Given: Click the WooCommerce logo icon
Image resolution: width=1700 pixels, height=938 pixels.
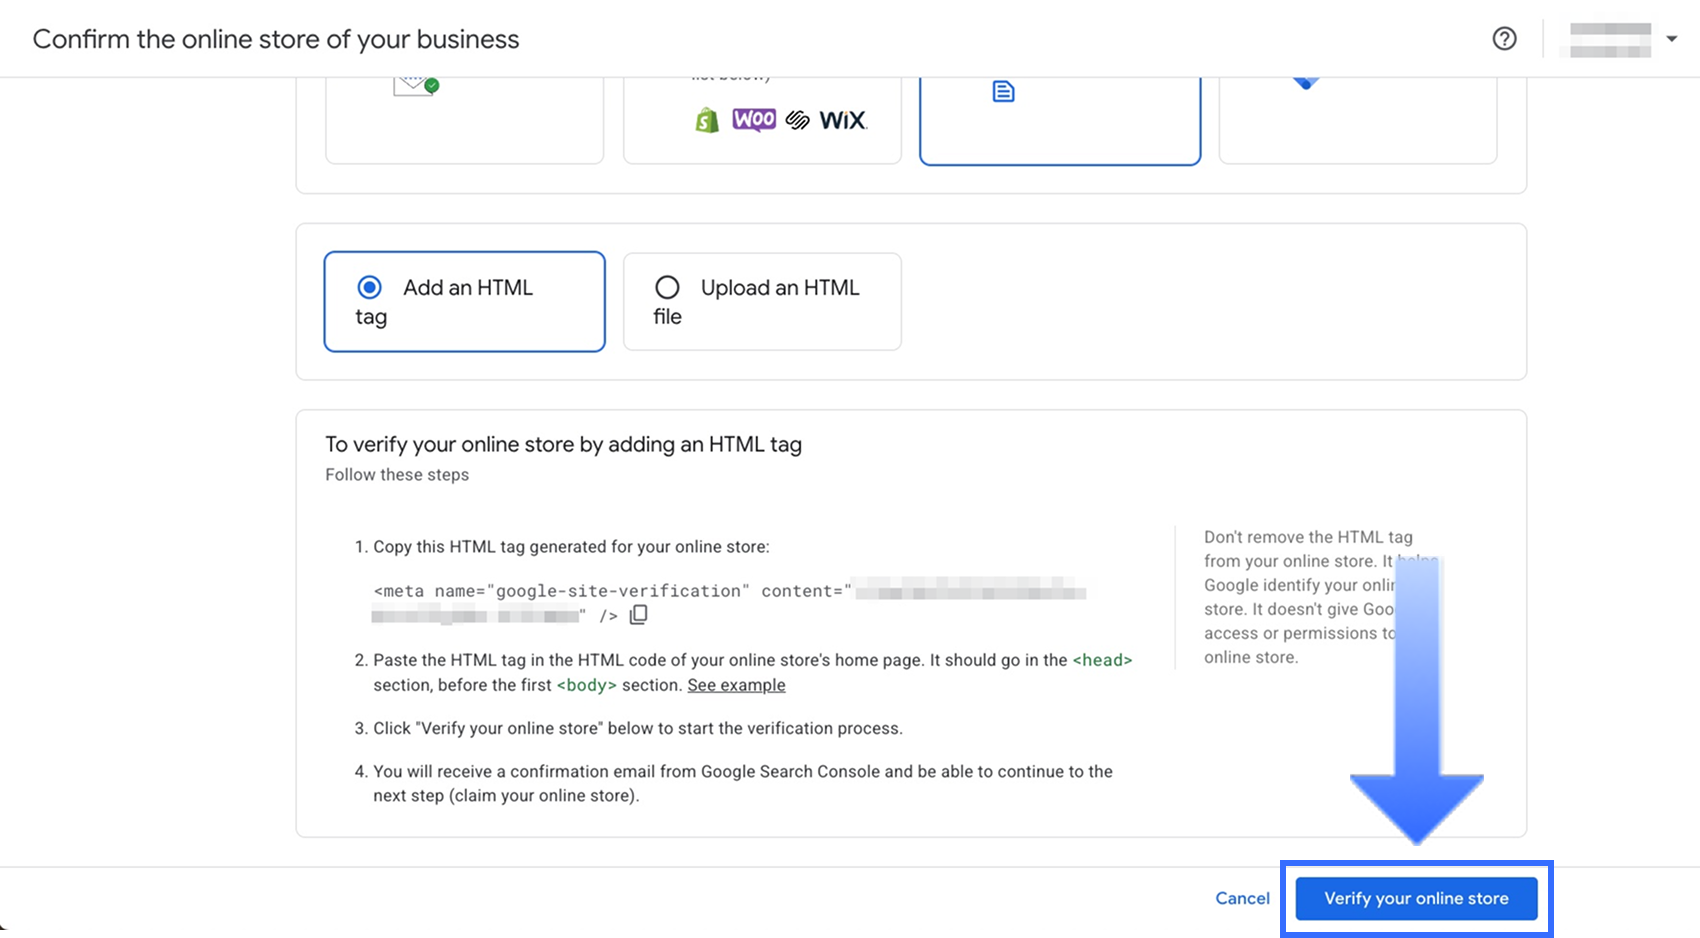Looking at the screenshot, I should tap(754, 120).
